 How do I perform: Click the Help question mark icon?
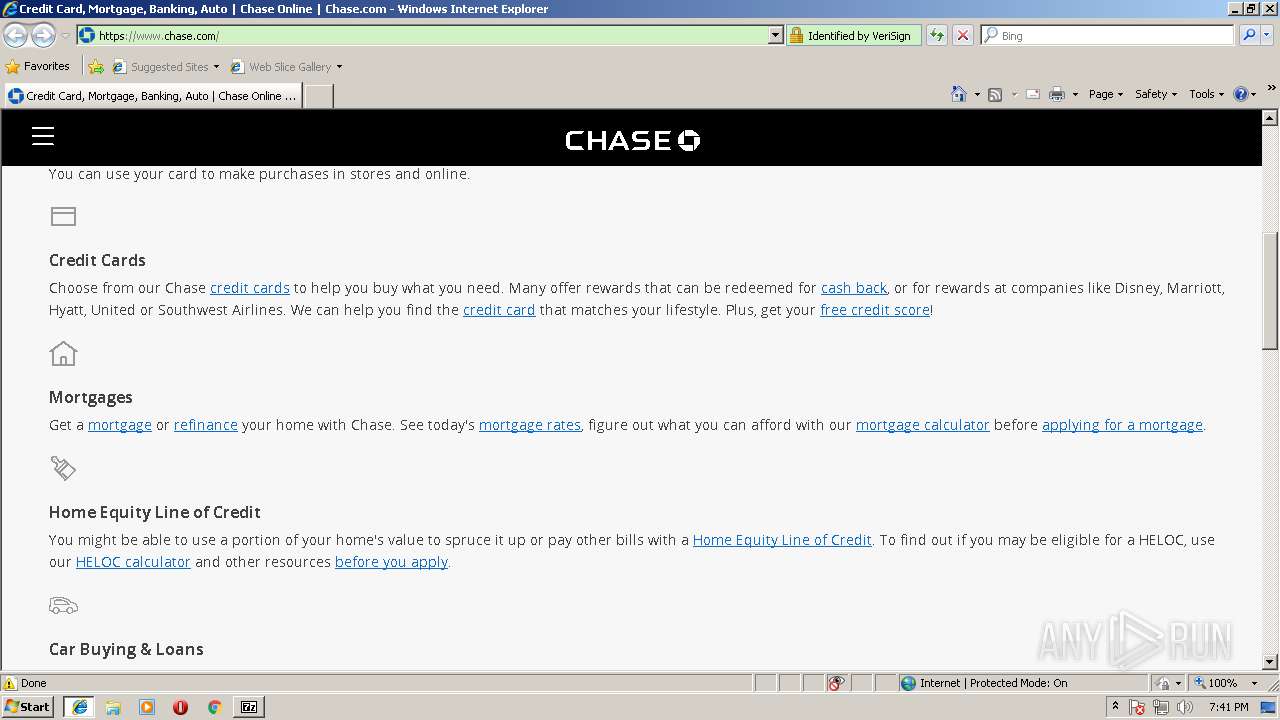[1241, 94]
